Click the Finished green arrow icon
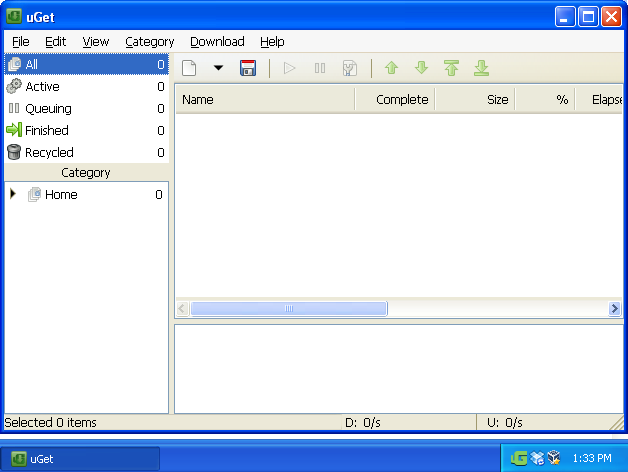Screen dimensions: 628x472 [14, 130]
